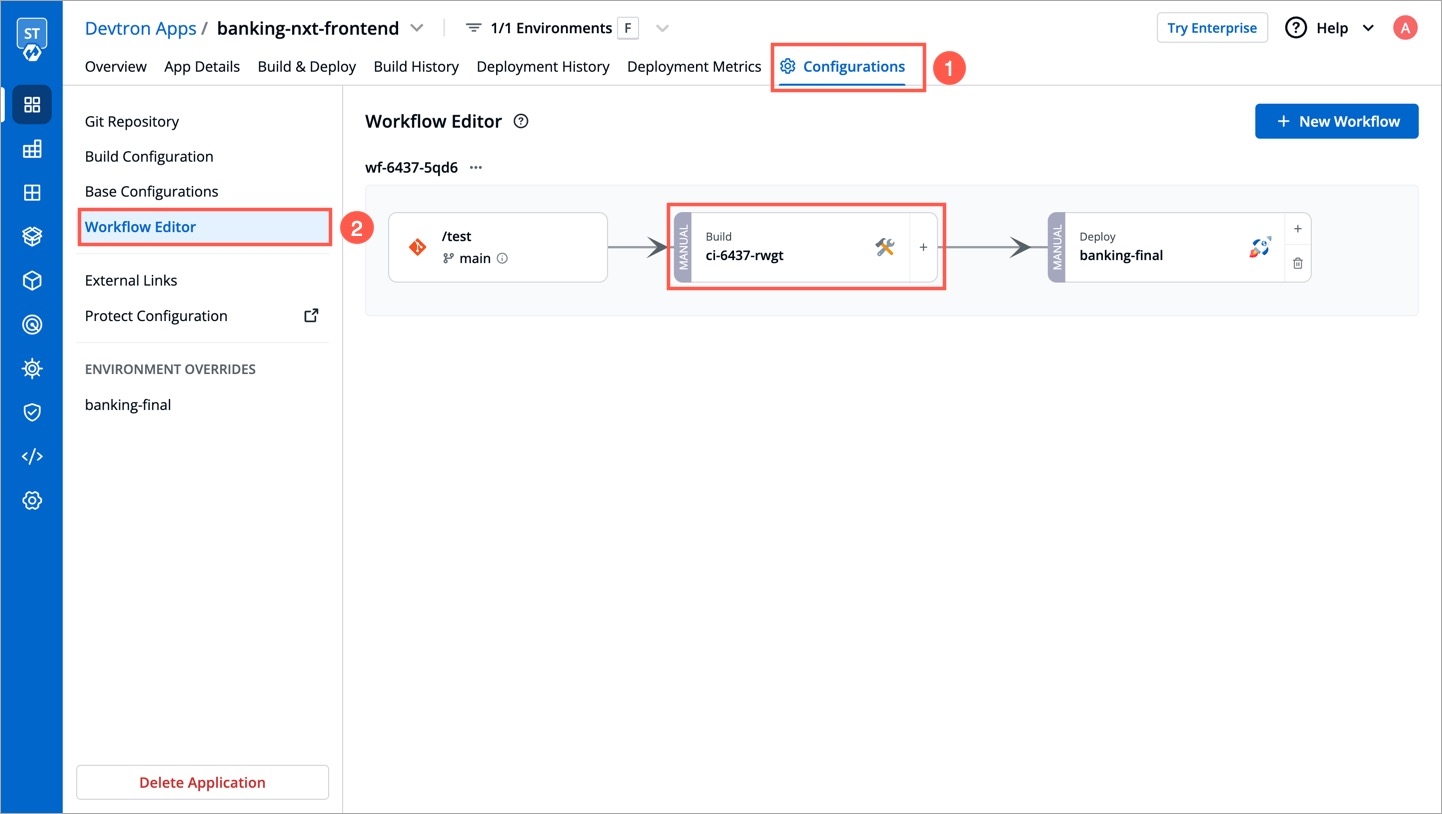Click the Workflow Editor help question icon
1442x814 pixels.
coord(520,122)
